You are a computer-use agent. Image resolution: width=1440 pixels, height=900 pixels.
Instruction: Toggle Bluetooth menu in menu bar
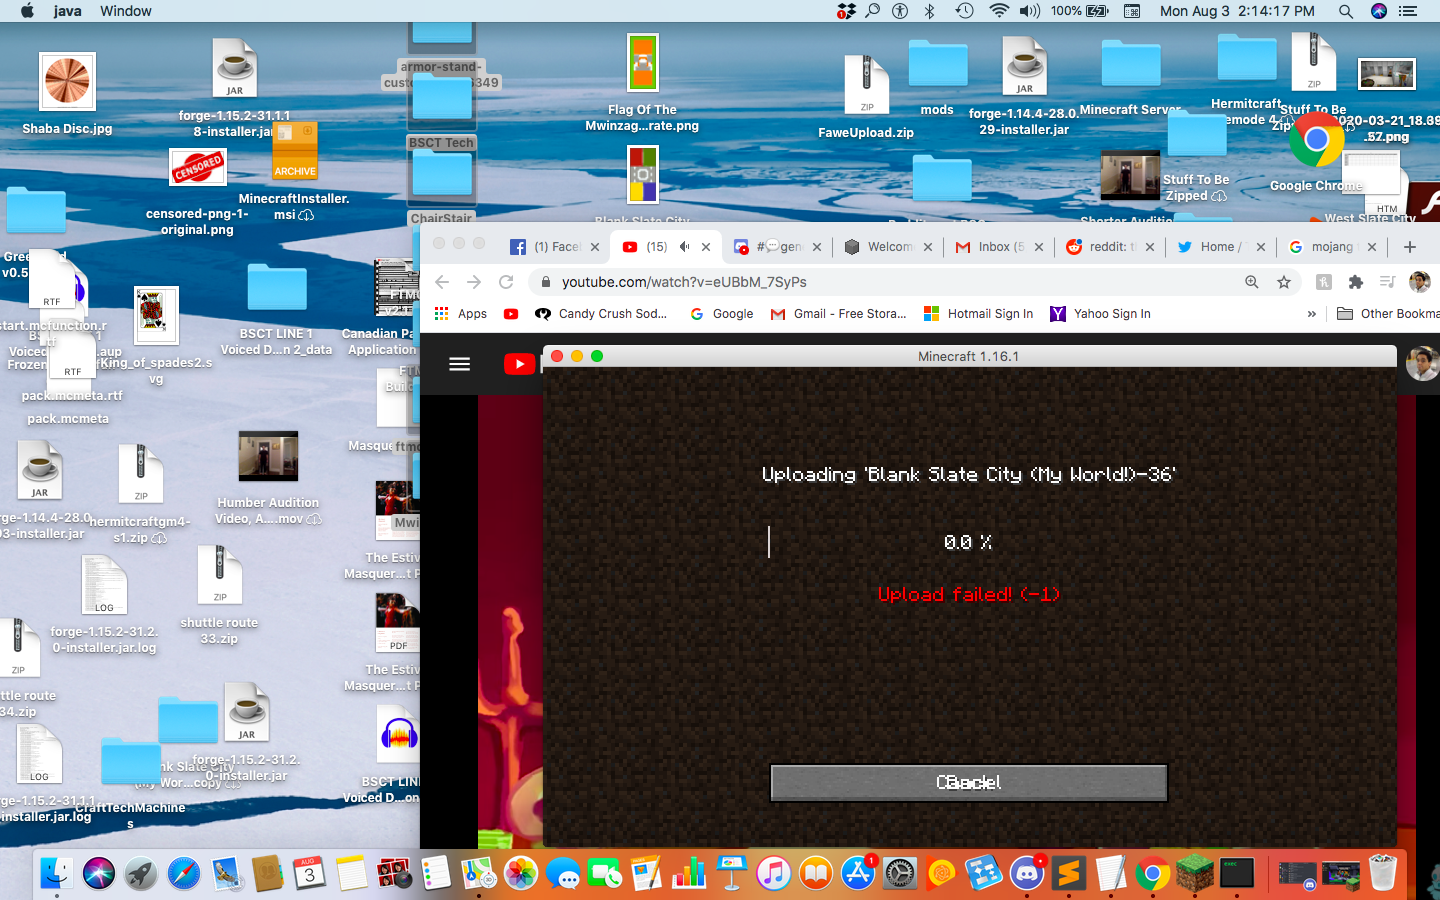pos(929,11)
